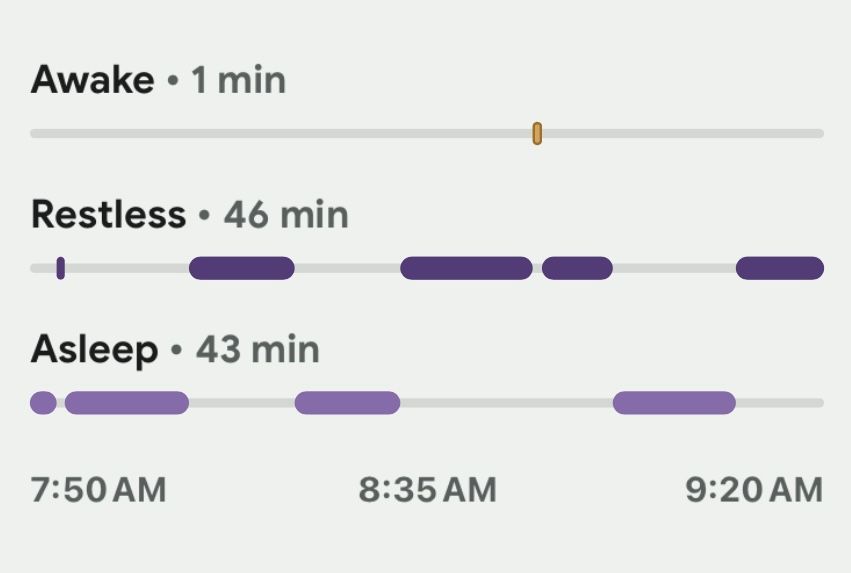
Task: Click the '1 min' awake duration text
Action: click(x=238, y=80)
